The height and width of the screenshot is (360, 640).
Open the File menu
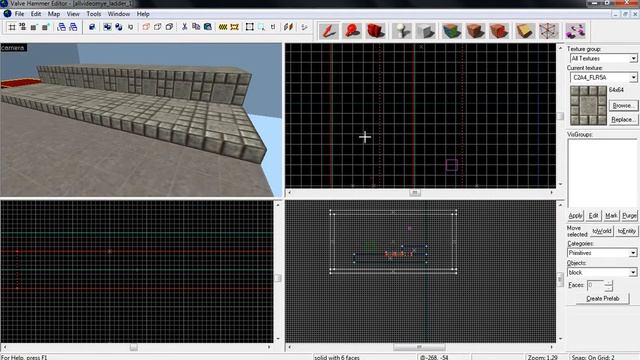(19, 14)
